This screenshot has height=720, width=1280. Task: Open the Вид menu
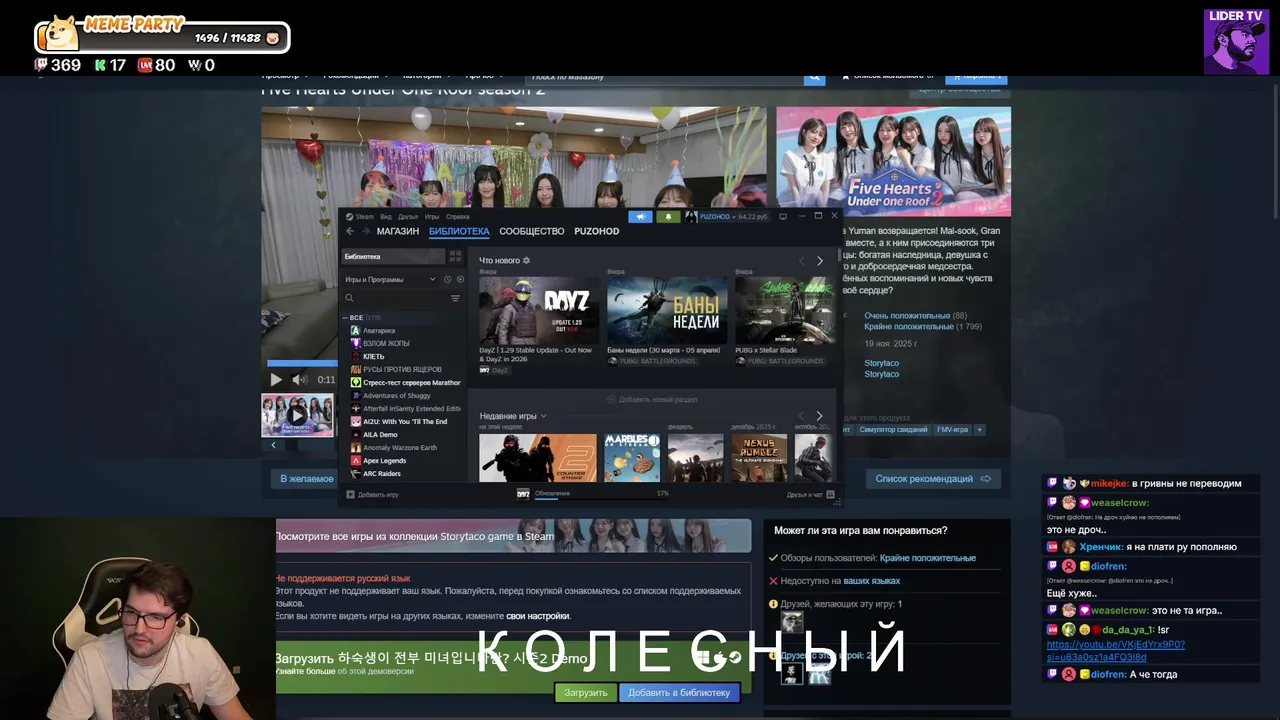tap(386, 216)
